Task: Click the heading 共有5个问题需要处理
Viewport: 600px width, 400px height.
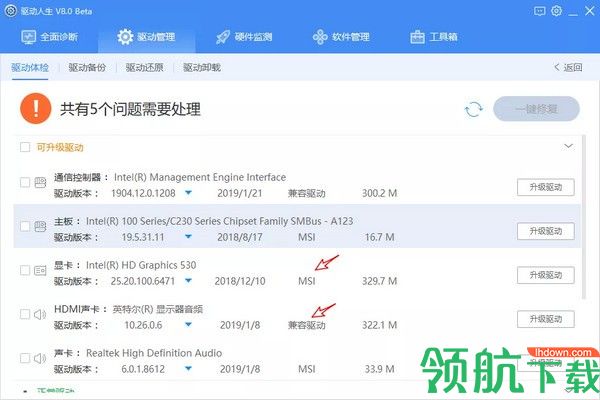Action: coord(130,109)
